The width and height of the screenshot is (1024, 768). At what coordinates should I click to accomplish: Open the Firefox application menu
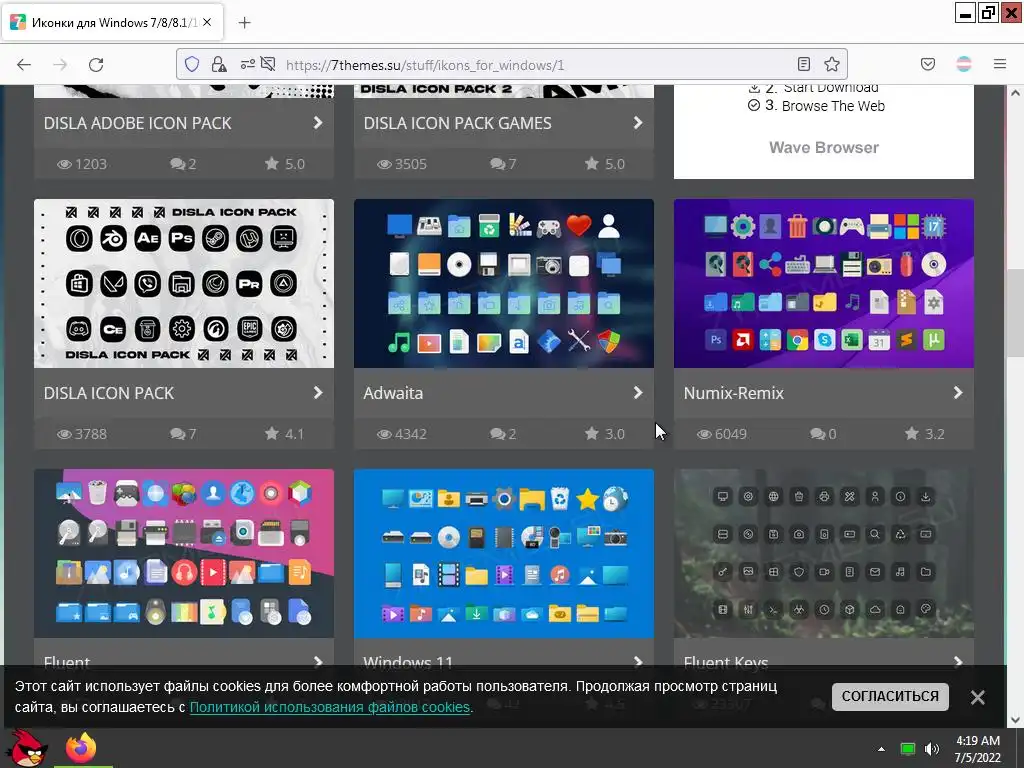tap(1000, 64)
